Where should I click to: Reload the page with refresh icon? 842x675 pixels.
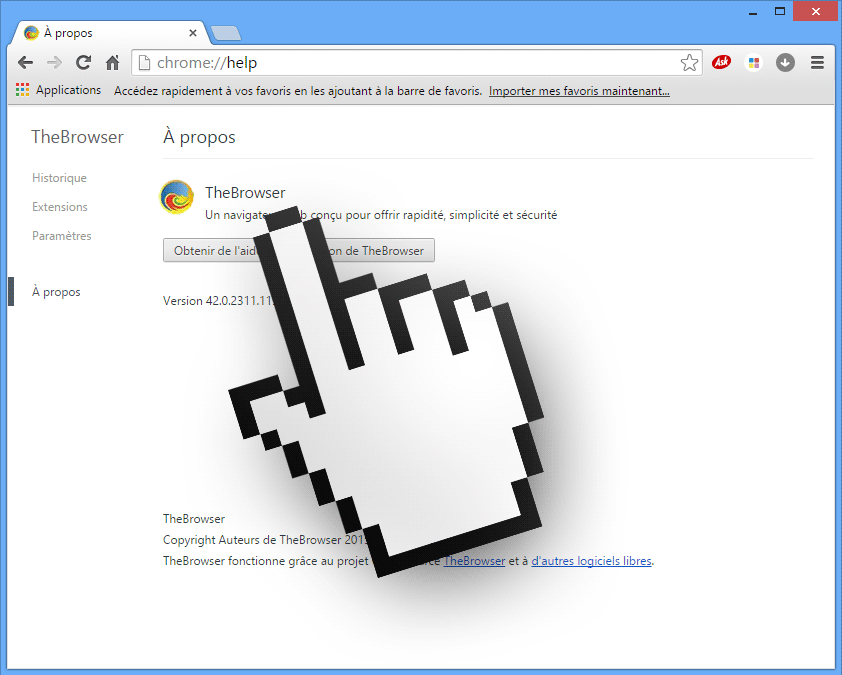pos(83,63)
